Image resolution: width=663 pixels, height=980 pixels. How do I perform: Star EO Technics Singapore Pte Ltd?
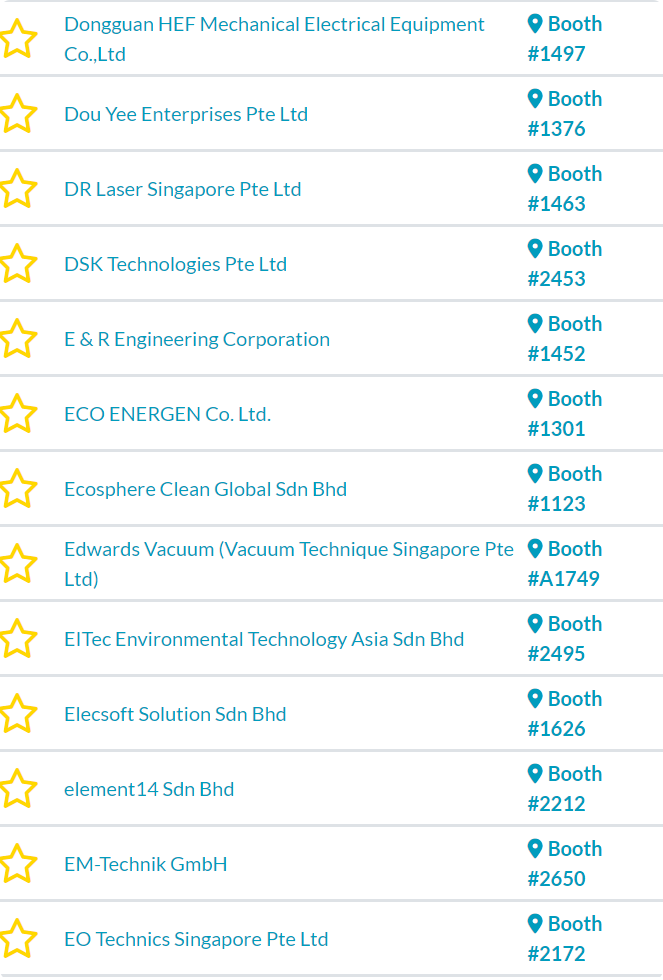click(18, 939)
